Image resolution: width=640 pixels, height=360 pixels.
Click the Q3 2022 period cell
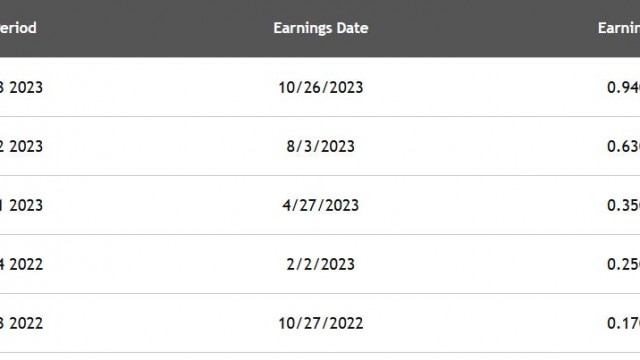21,323
